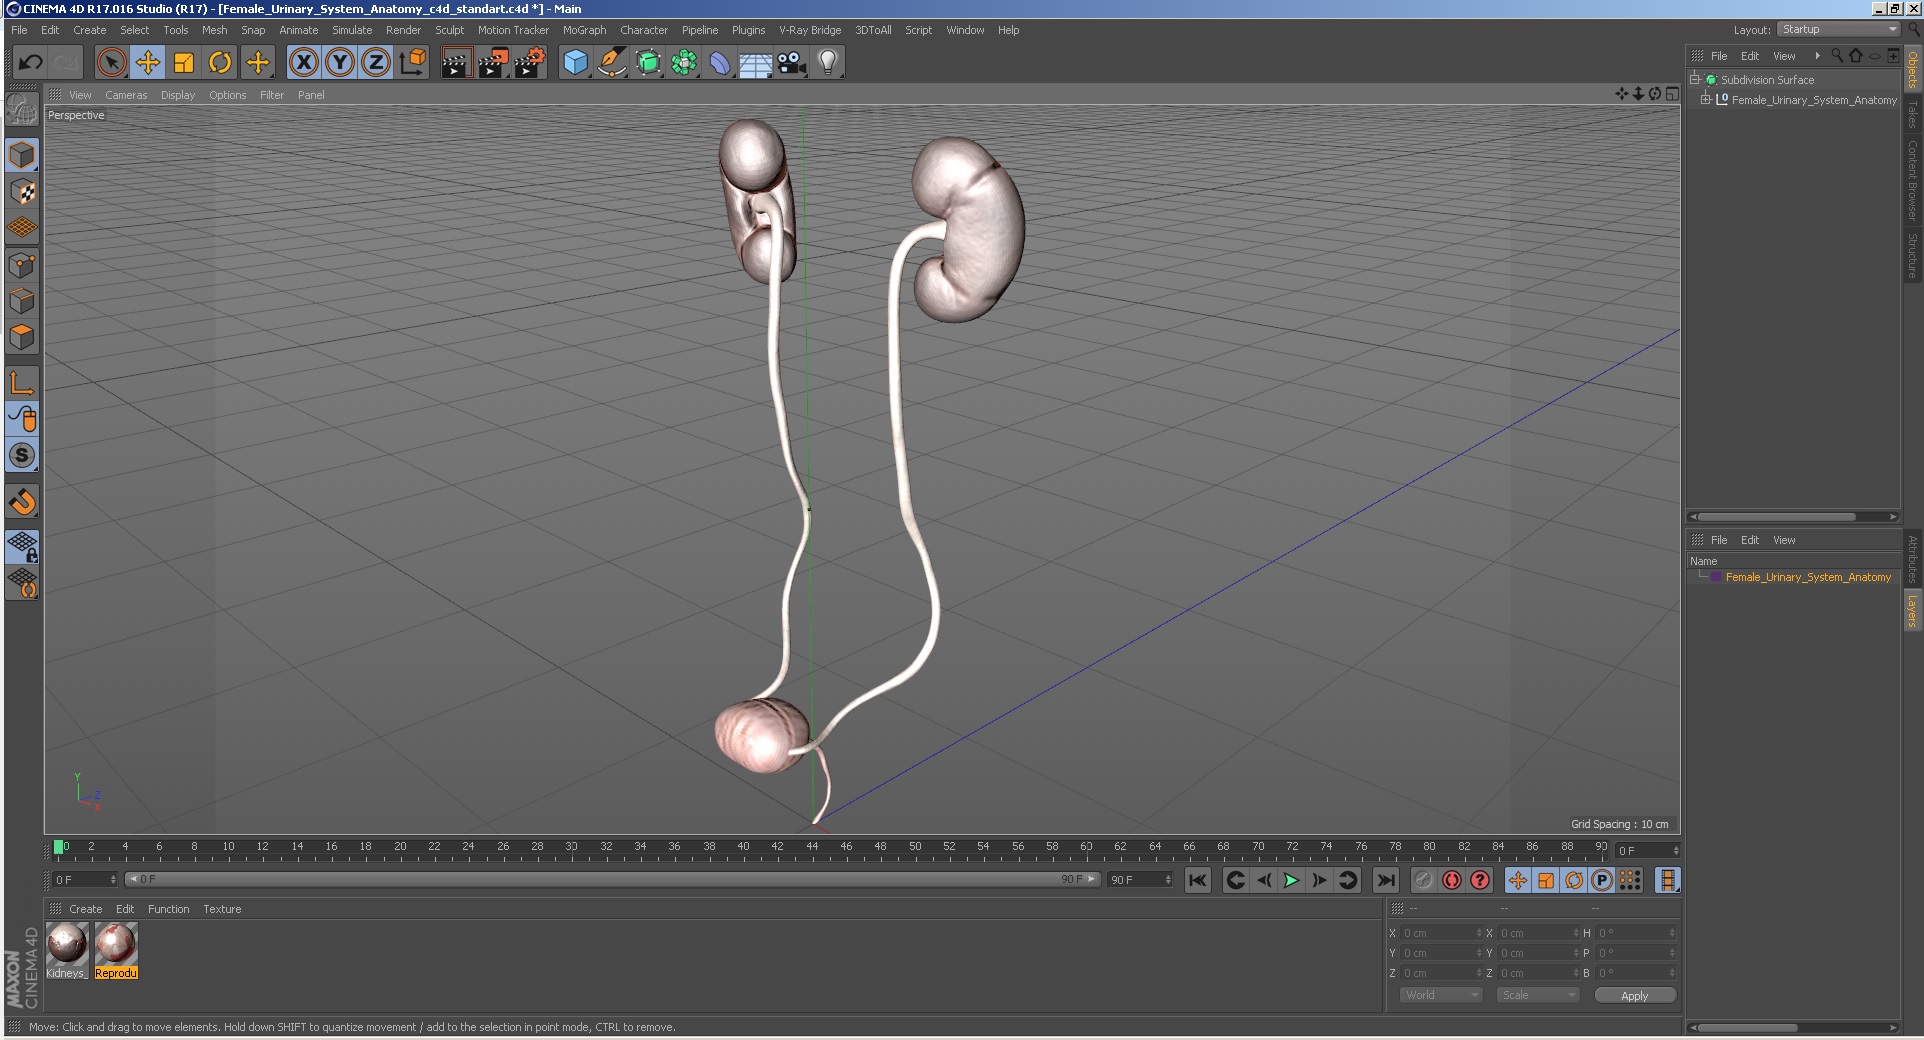This screenshot has width=1924, height=1040.
Task: Open the Spline Pen tool
Action: tap(611, 63)
